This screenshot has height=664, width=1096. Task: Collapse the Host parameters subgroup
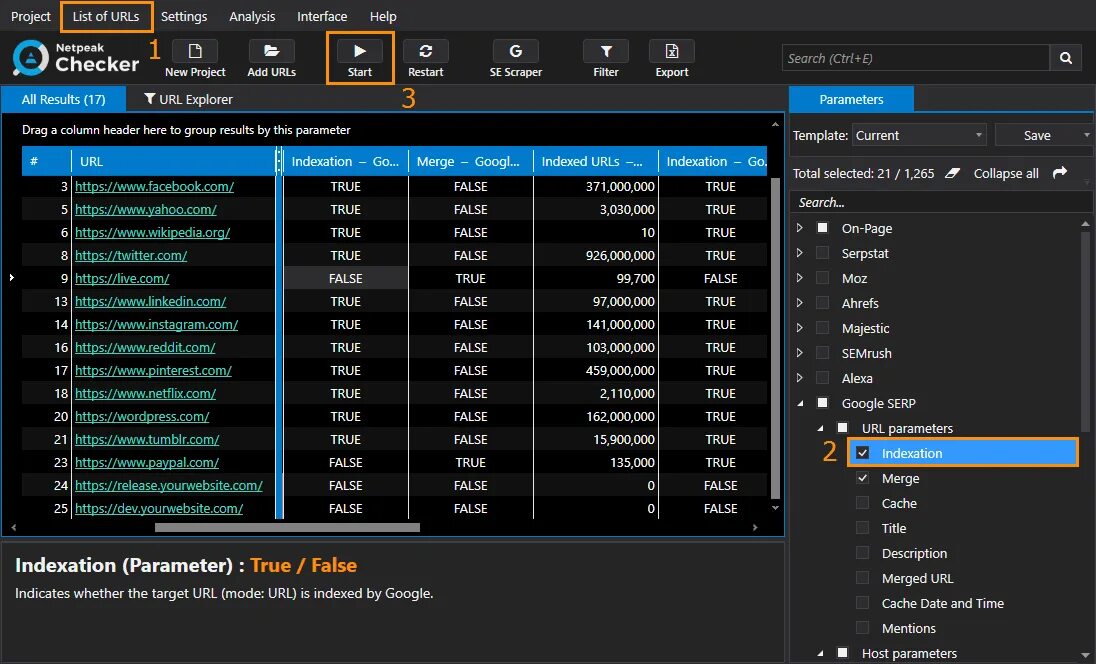pos(820,654)
